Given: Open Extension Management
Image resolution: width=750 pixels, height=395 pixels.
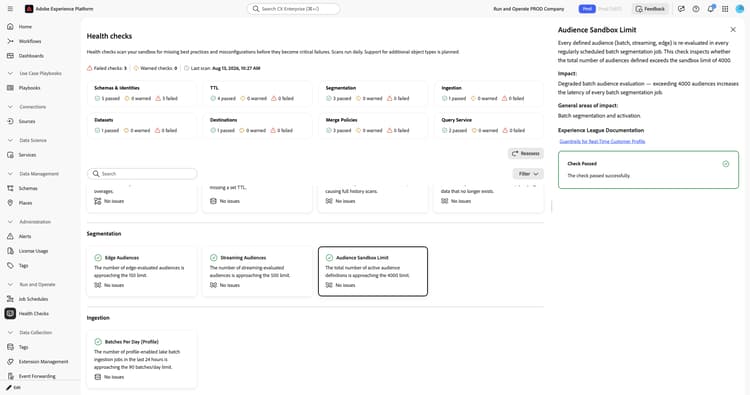Looking at the screenshot, I should click(x=43, y=362).
